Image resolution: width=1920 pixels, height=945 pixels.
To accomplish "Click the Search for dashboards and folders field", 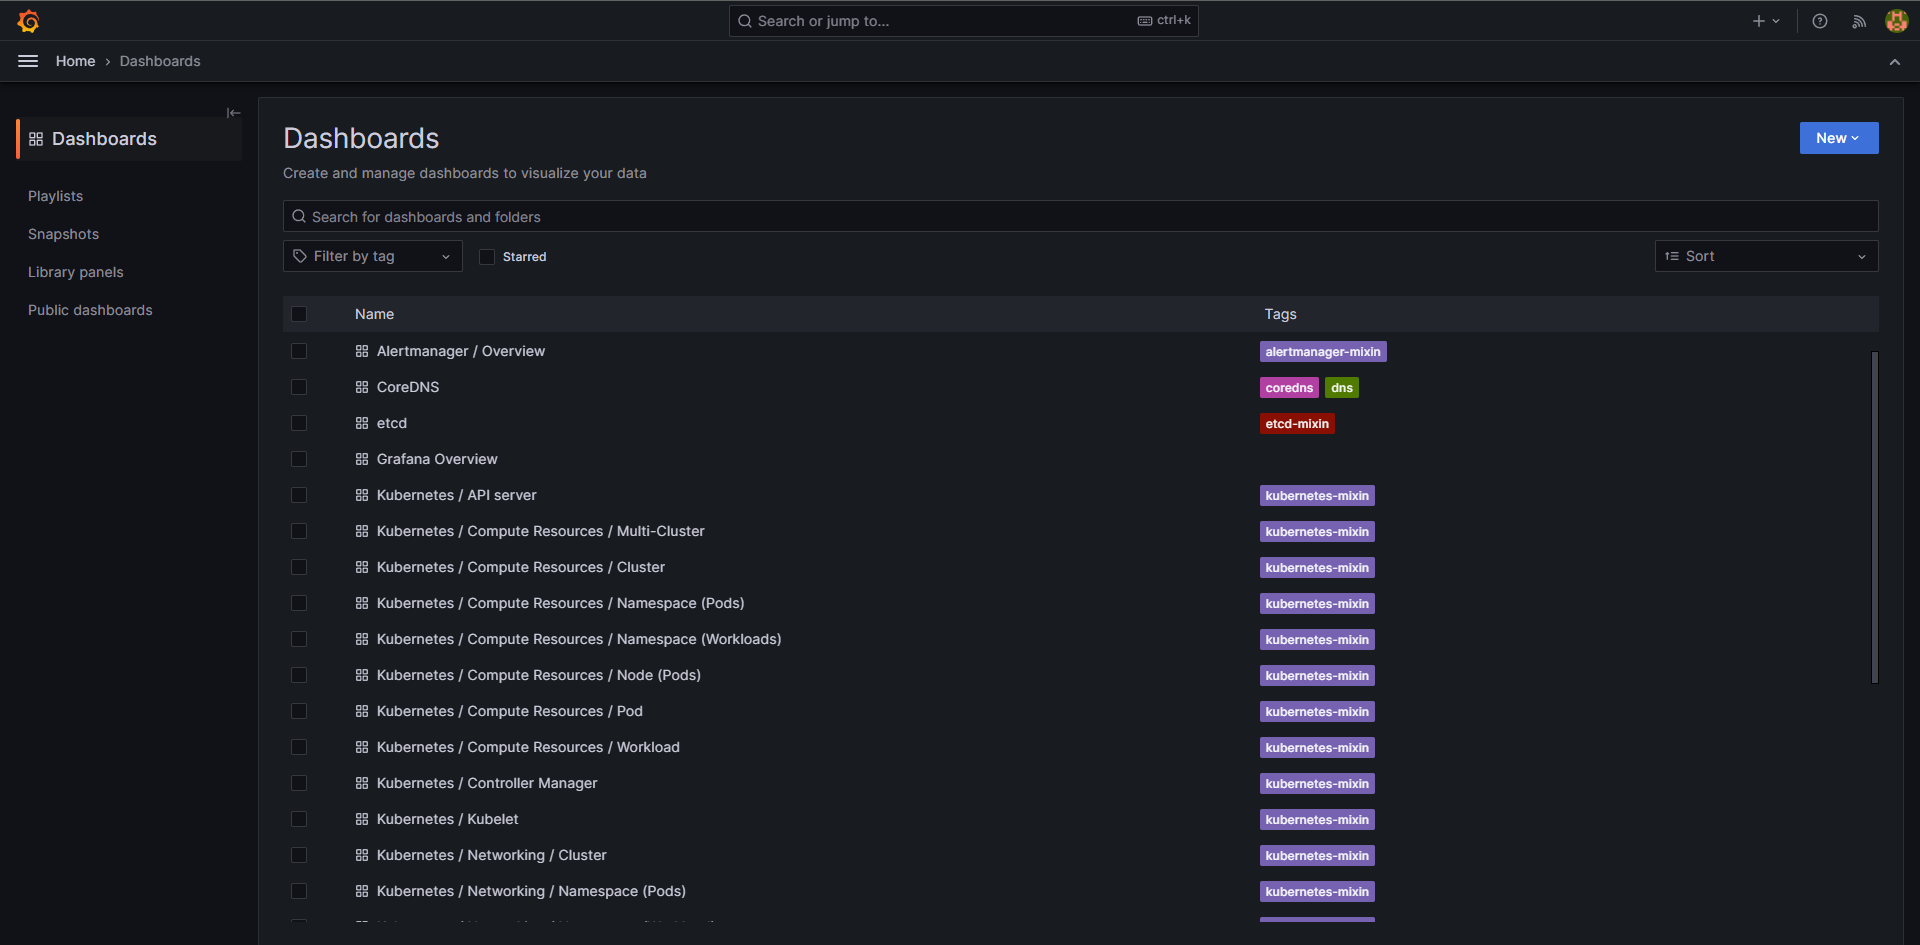I will 1080,216.
